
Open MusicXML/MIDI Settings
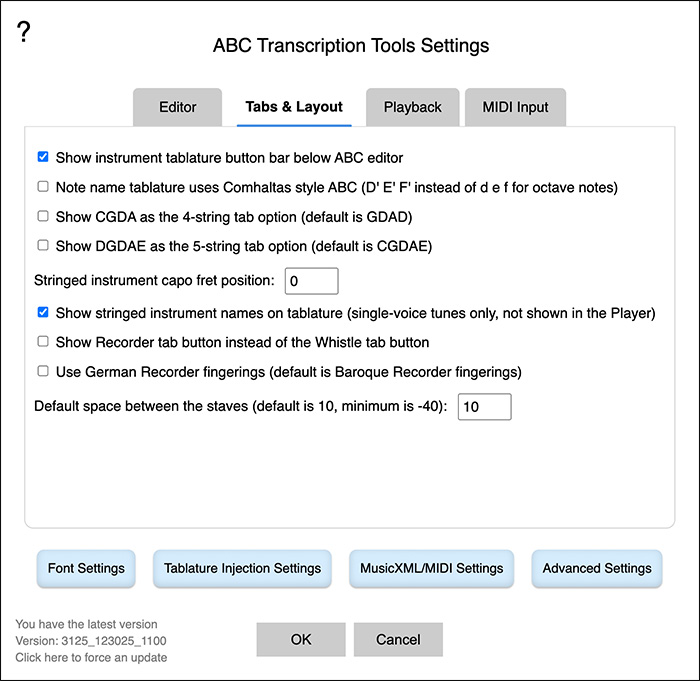pos(432,568)
